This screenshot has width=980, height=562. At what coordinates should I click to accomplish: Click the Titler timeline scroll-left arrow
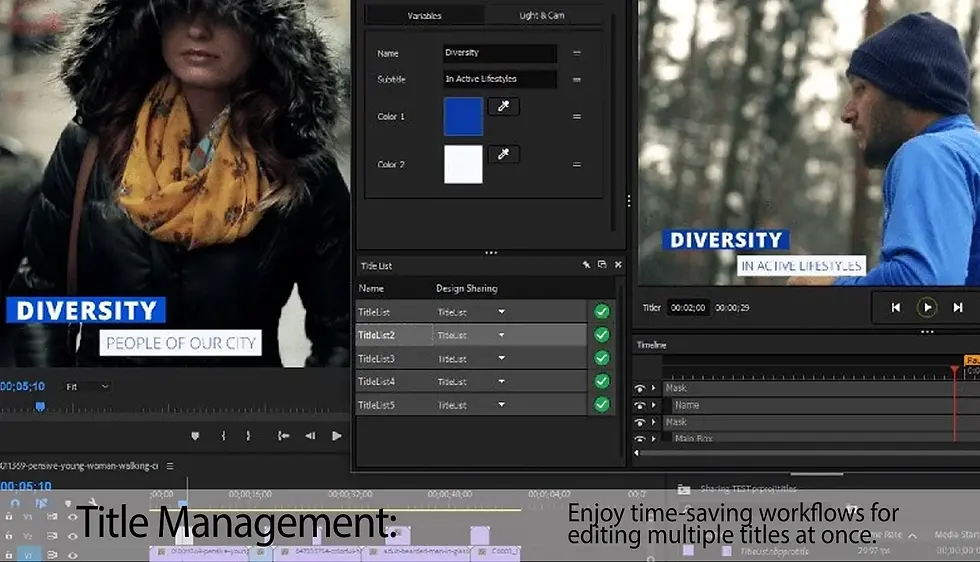(x=637, y=453)
